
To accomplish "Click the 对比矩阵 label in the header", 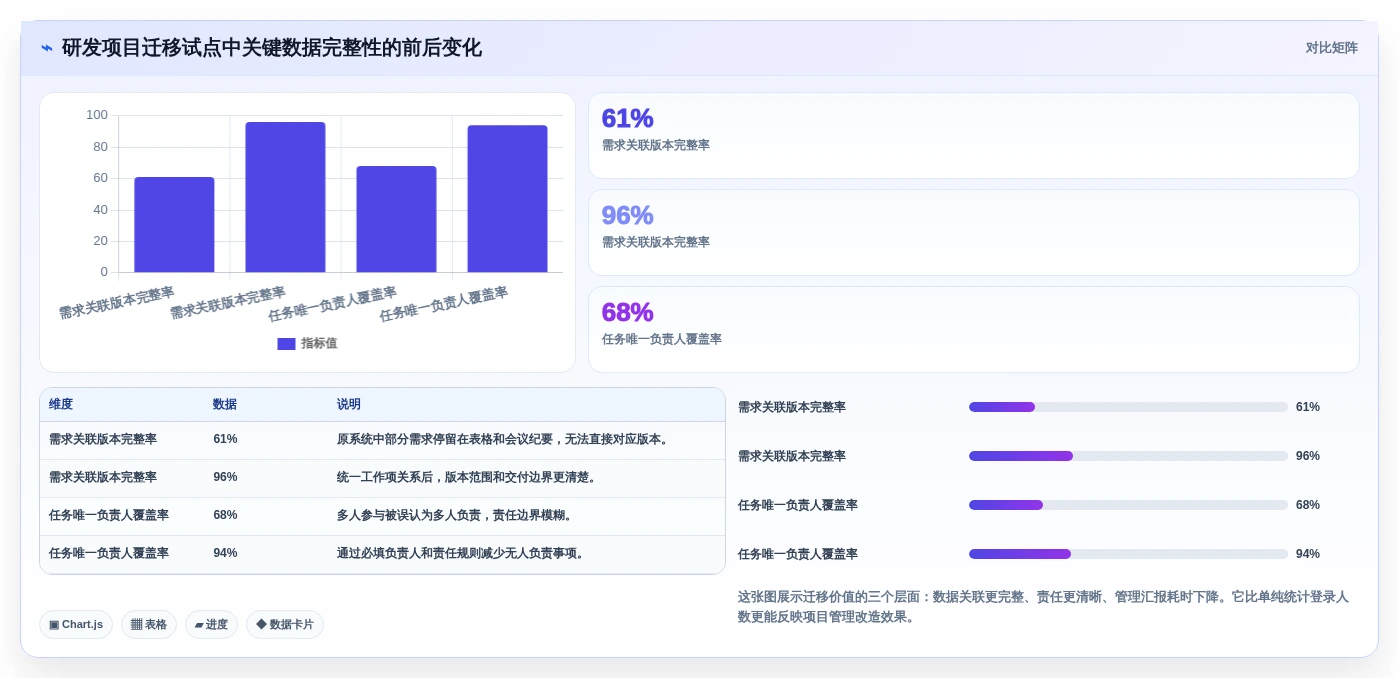I will point(1331,48).
